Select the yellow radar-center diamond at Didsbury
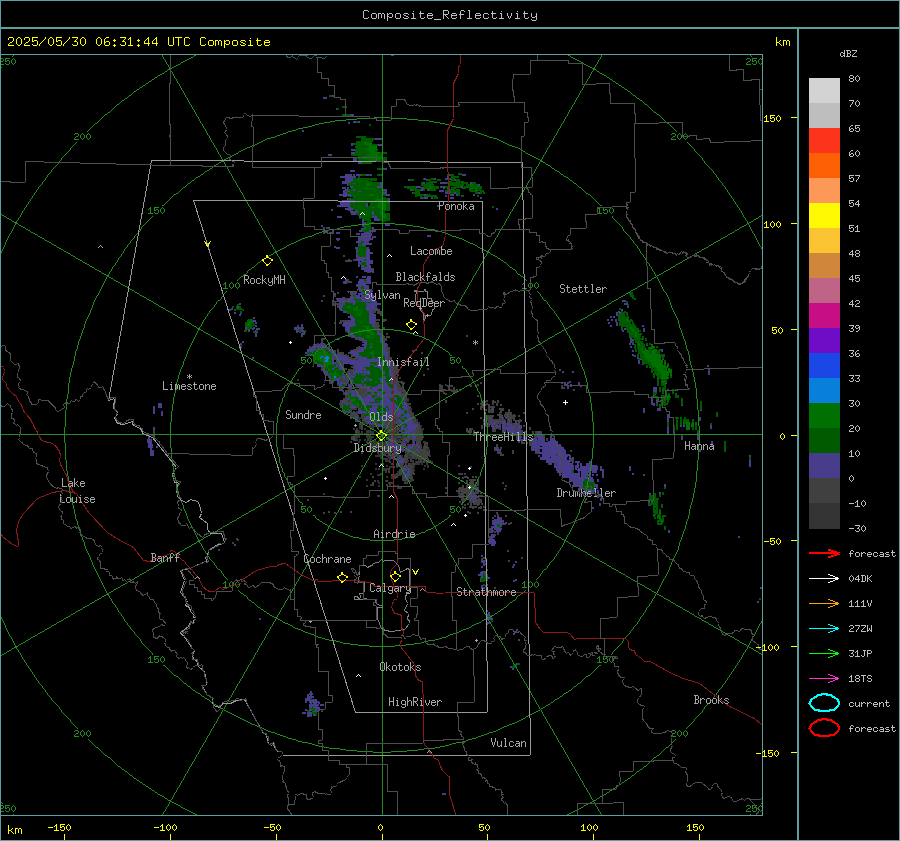 (381, 436)
